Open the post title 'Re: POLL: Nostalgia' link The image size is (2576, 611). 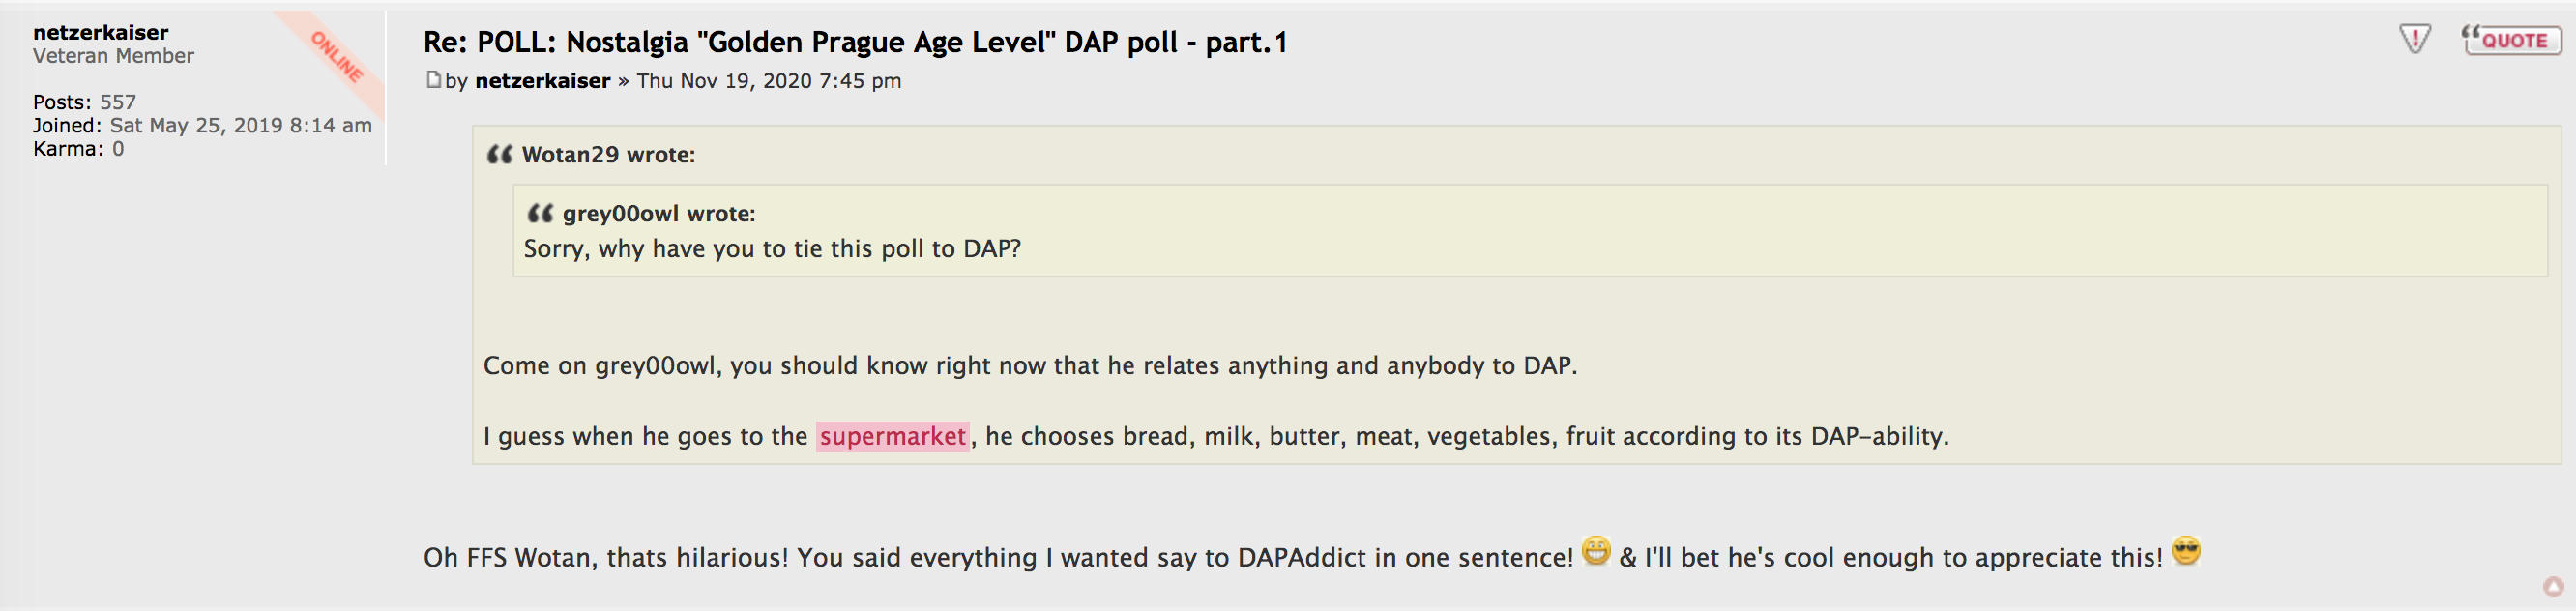point(855,42)
